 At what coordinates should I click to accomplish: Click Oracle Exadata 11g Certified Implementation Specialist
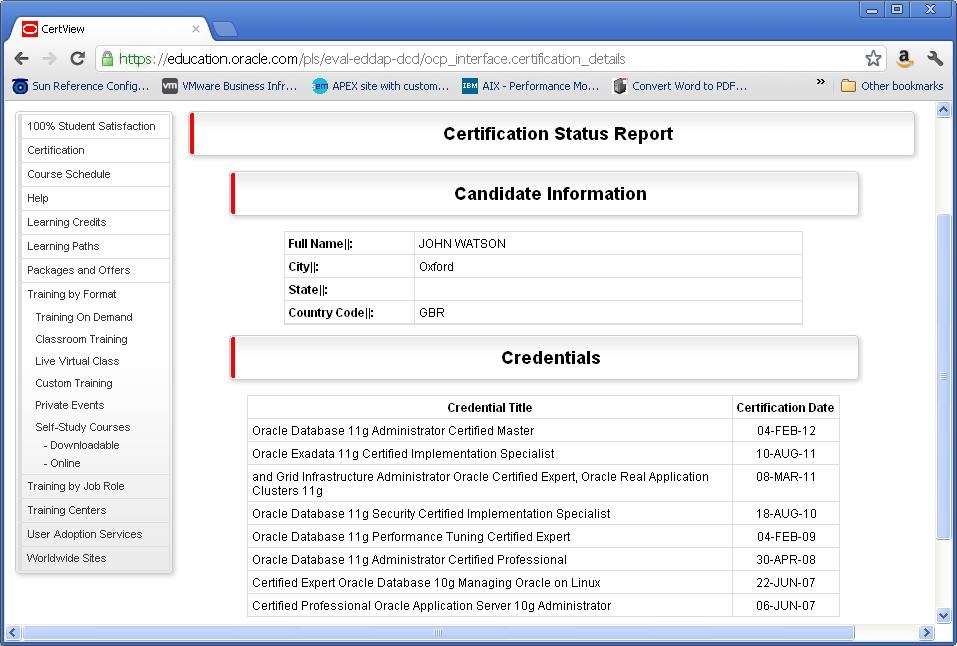[x=403, y=454]
